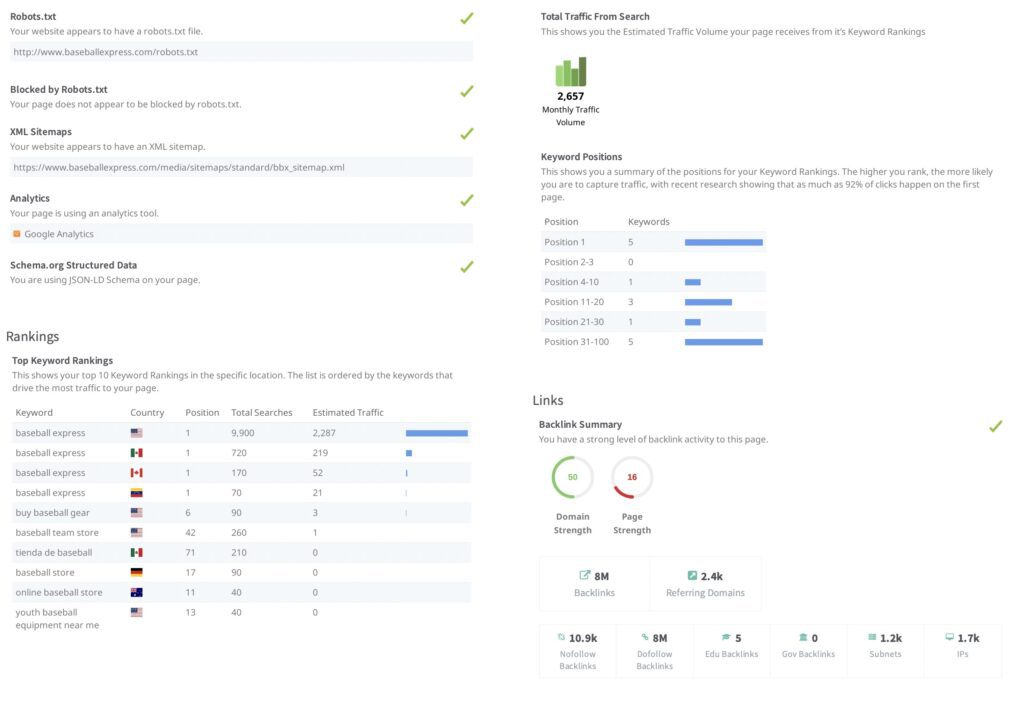
Task: Click the Backlink Summary green checkmark
Action: [995, 426]
